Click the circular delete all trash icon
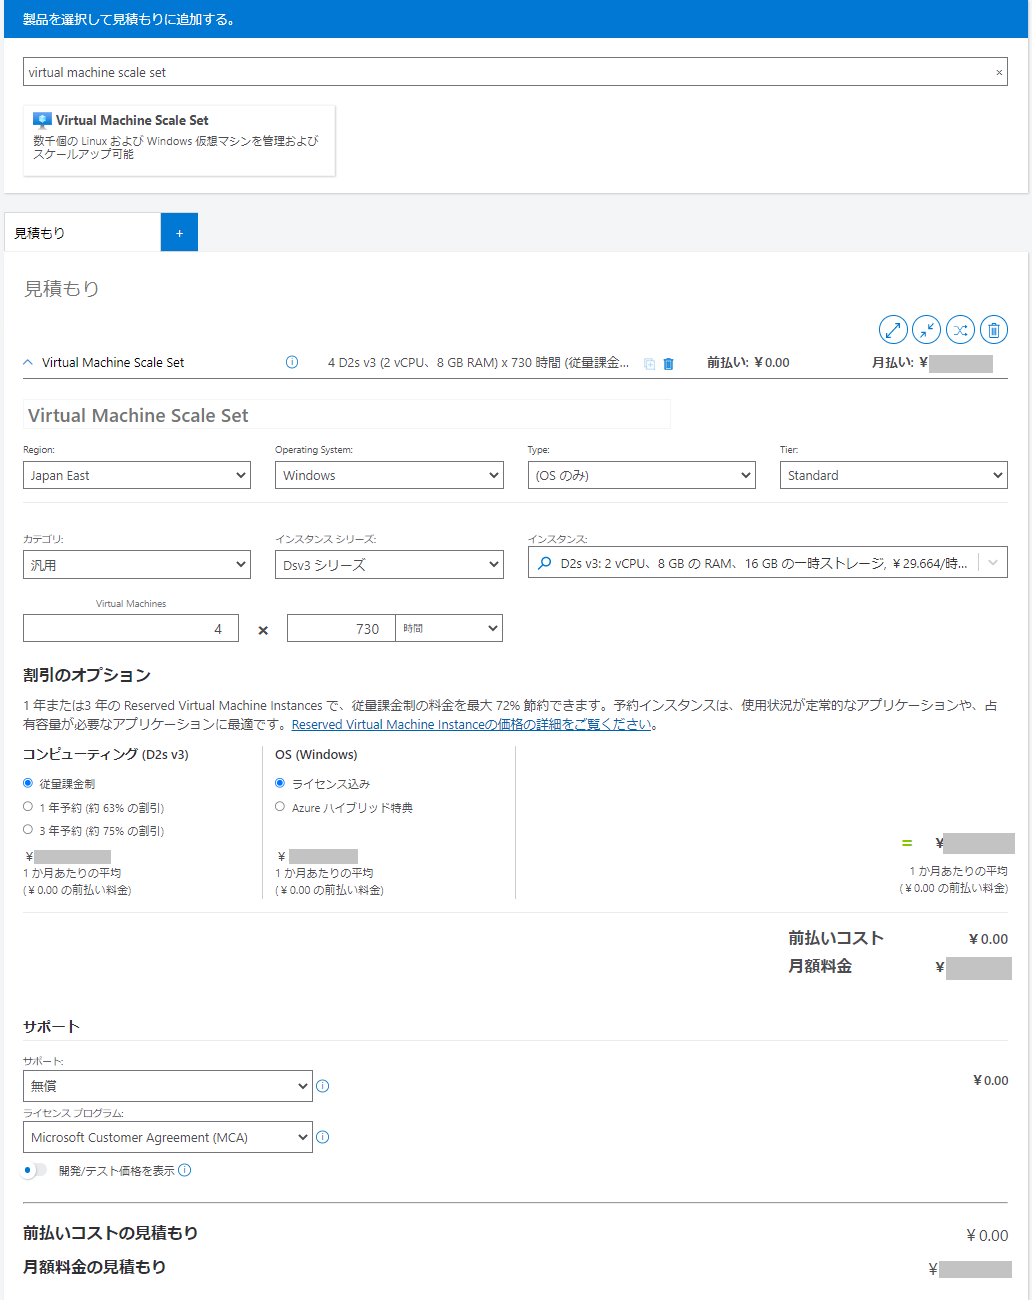Viewport: 1032px width, 1300px height. (x=994, y=329)
